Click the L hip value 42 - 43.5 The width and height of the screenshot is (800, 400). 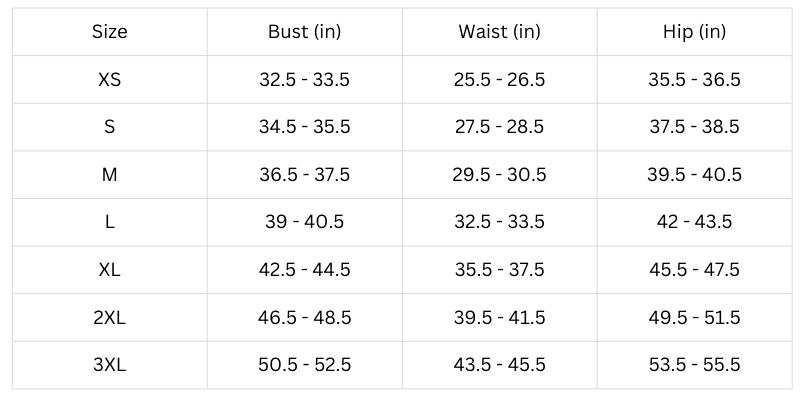click(694, 222)
